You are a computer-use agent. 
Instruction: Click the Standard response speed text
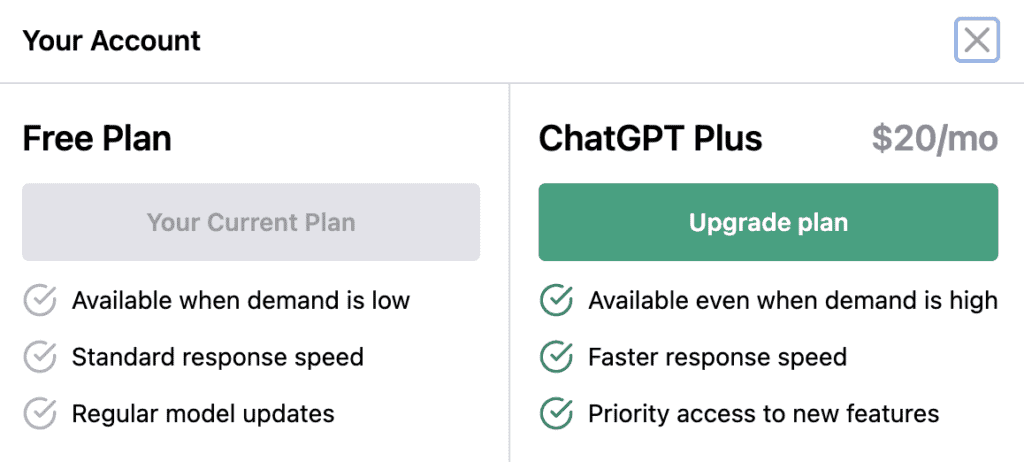pyautogui.click(x=218, y=357)
